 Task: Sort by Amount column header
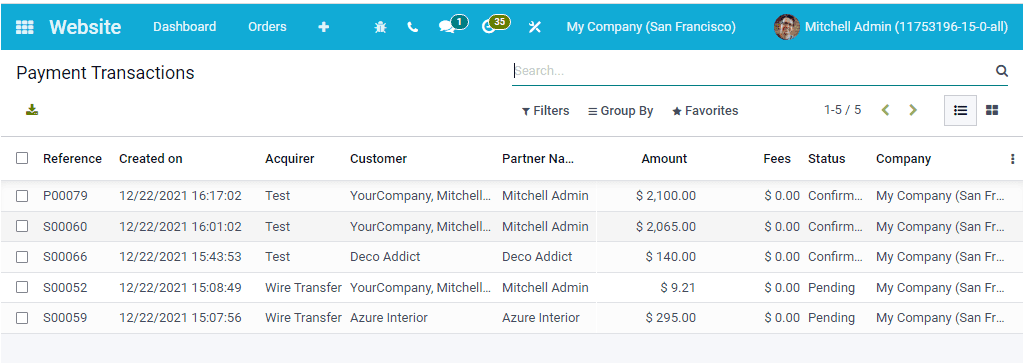664,159
